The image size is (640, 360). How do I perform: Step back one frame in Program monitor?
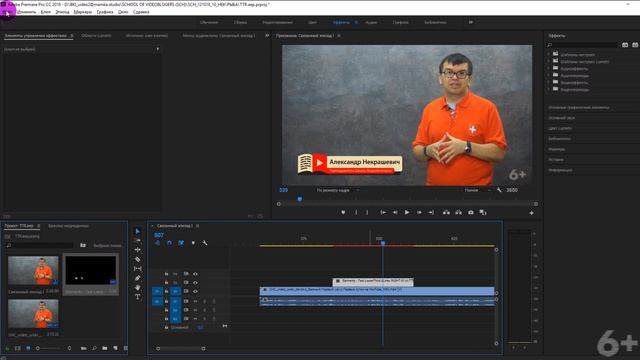pos(395,212)
